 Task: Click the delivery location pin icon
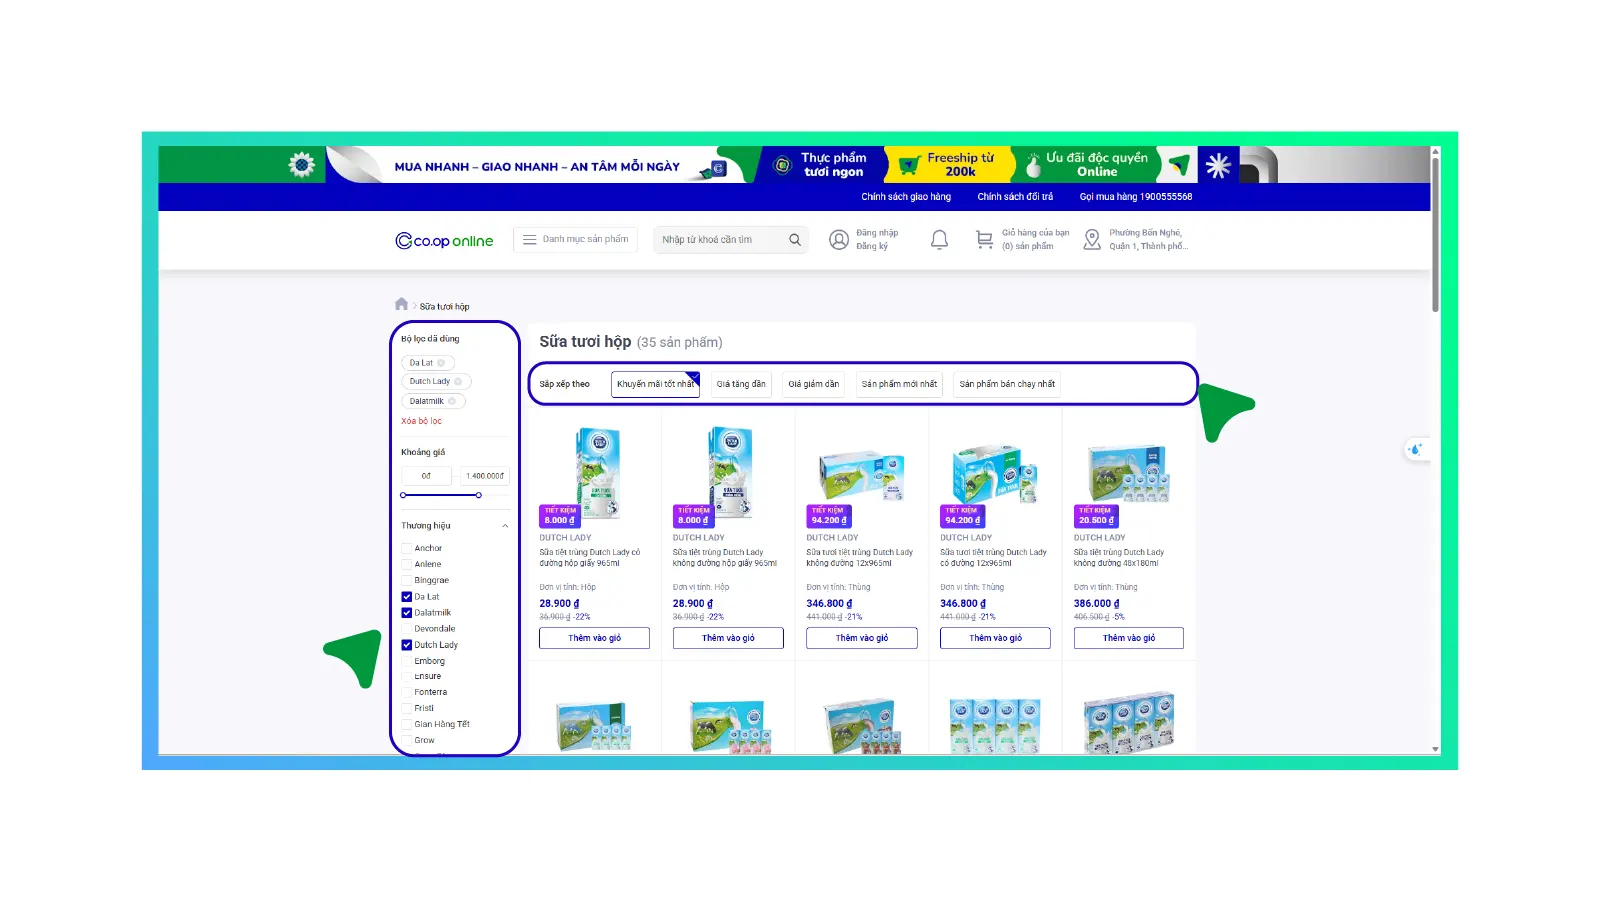1092,240
